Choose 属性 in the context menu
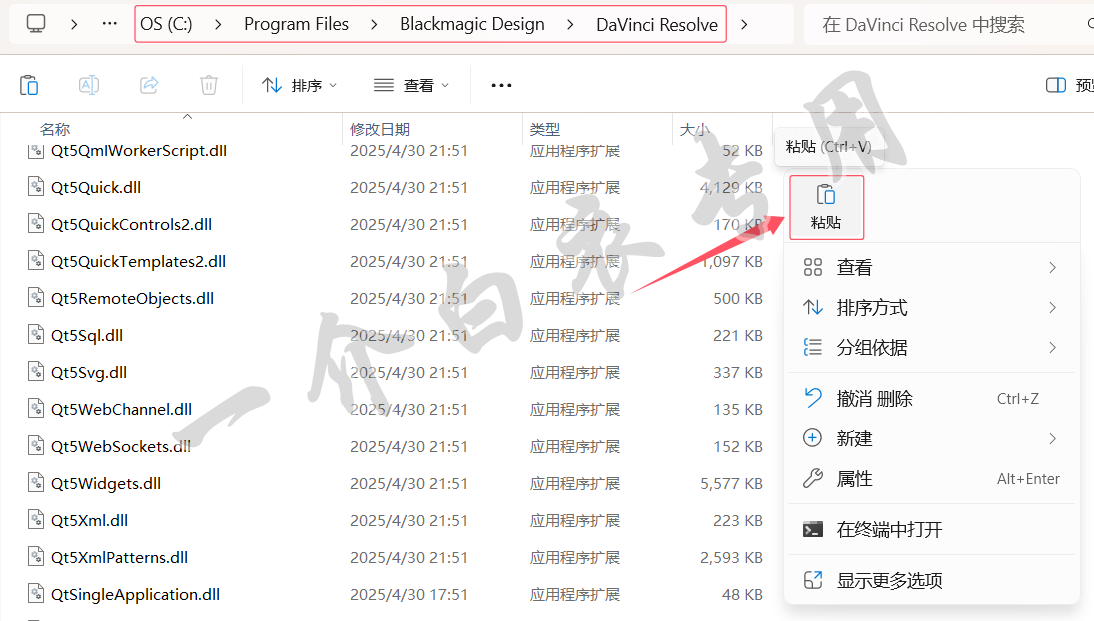 click(x=931, y=479)
